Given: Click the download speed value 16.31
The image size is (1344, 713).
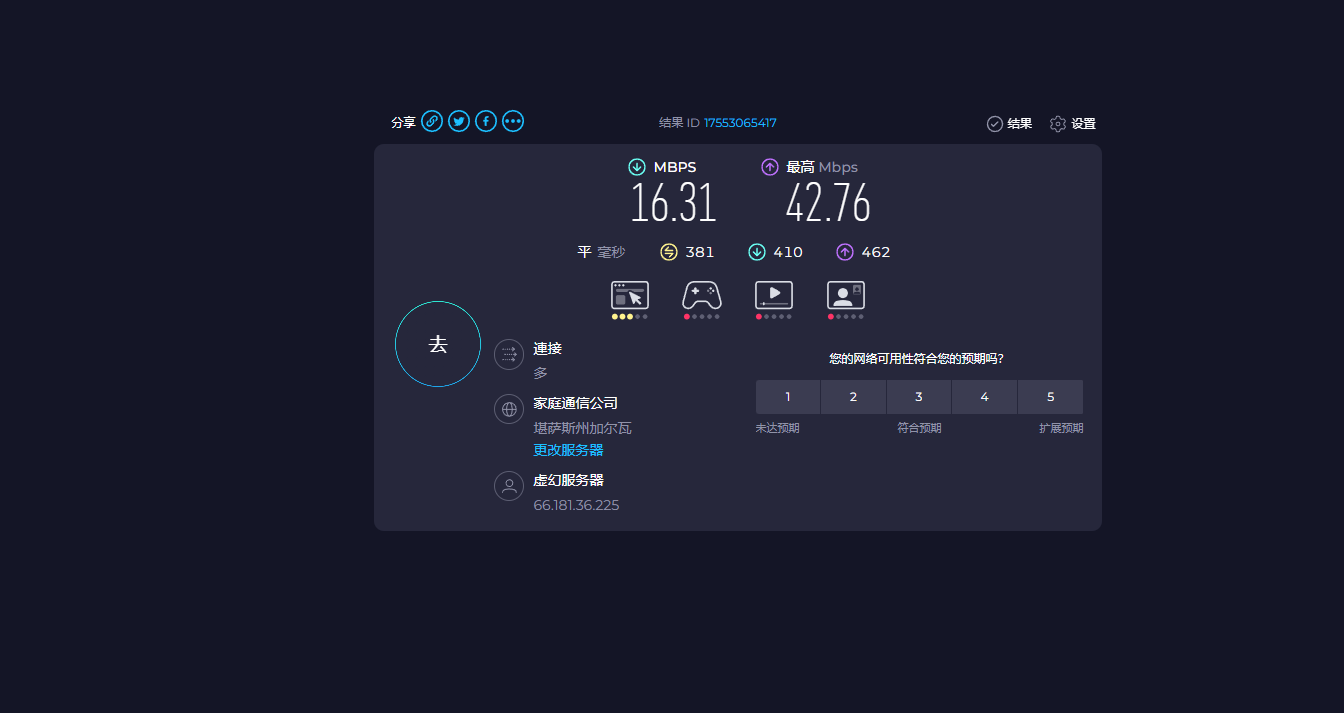Looking at the screenshot, I should (674, 204).
